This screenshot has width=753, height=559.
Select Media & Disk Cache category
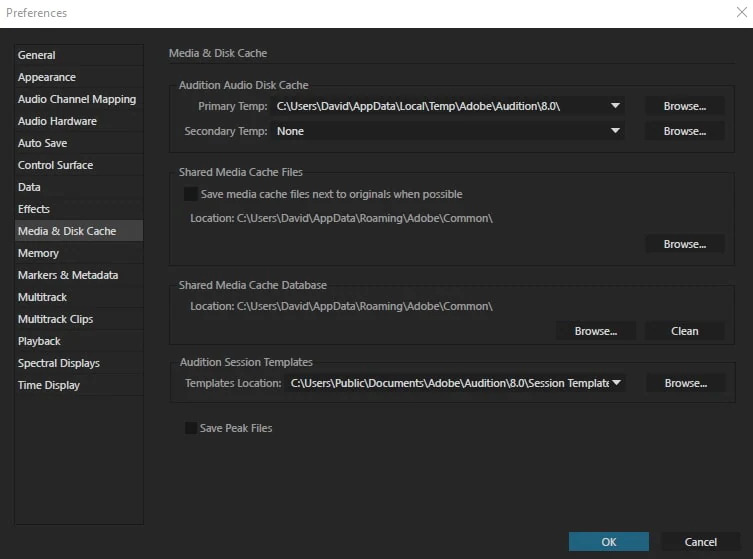tap(79, 231)
